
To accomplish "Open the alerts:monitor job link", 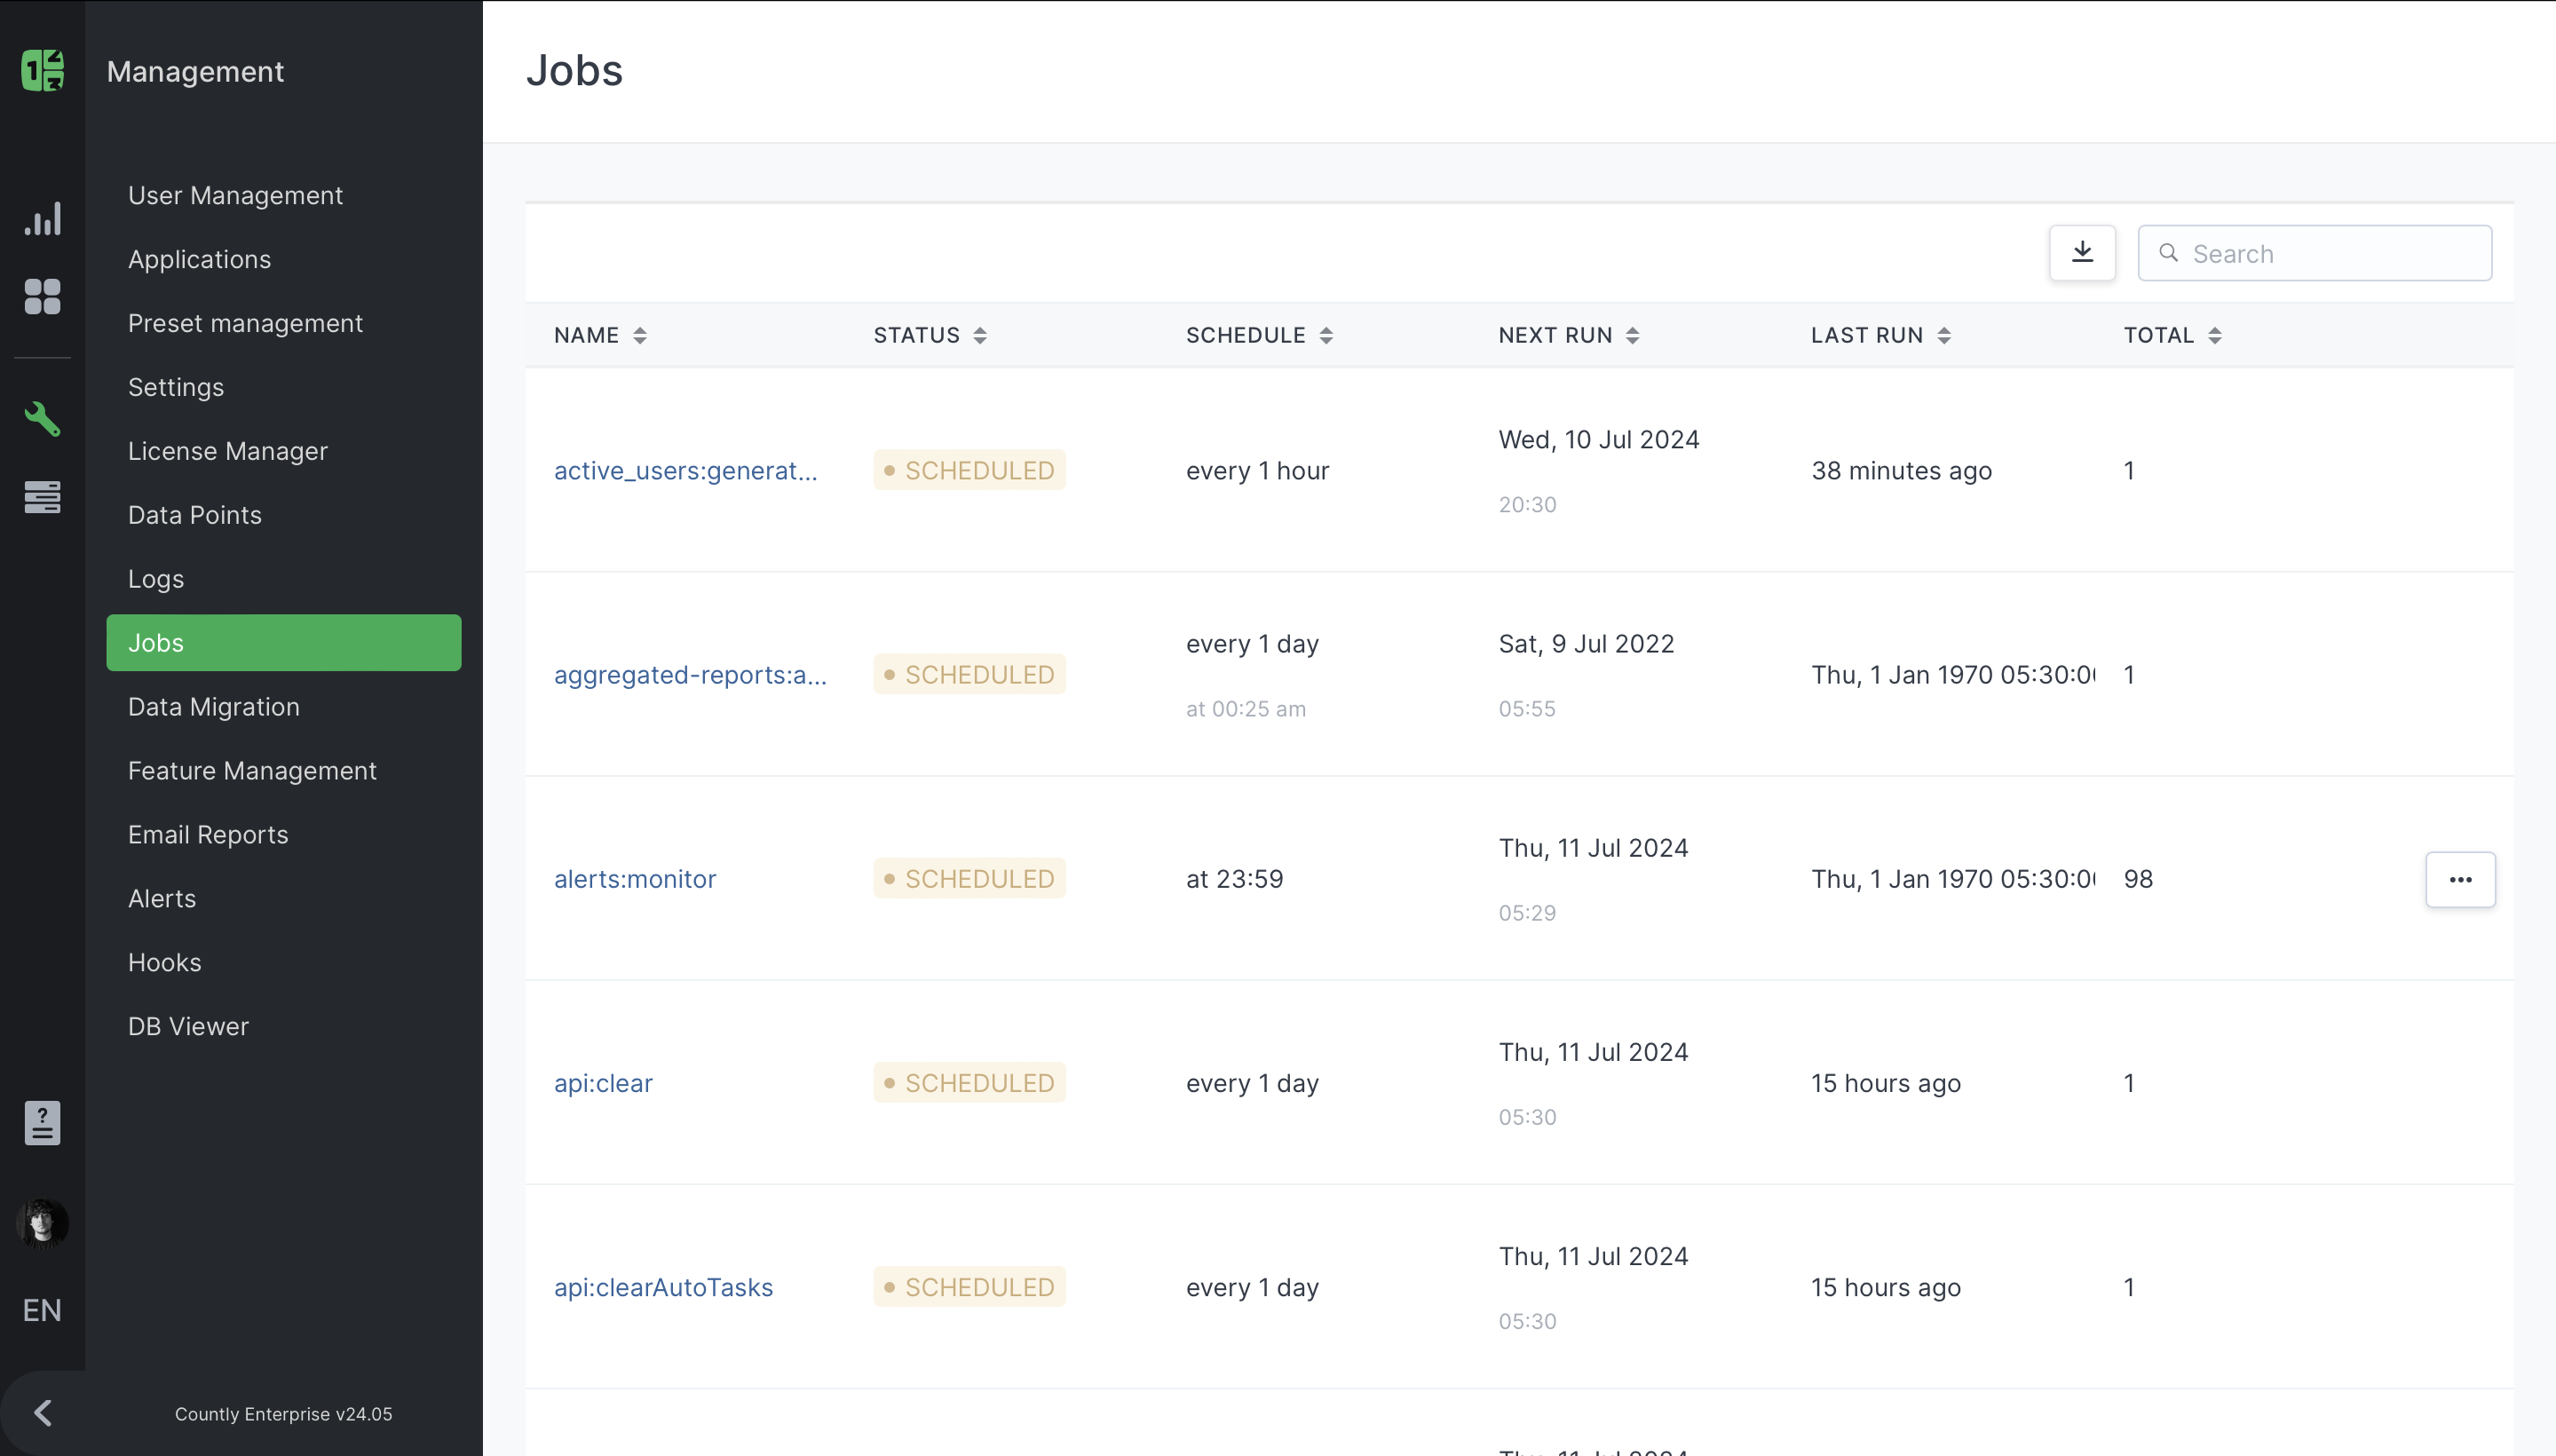I will coord(635,879).
